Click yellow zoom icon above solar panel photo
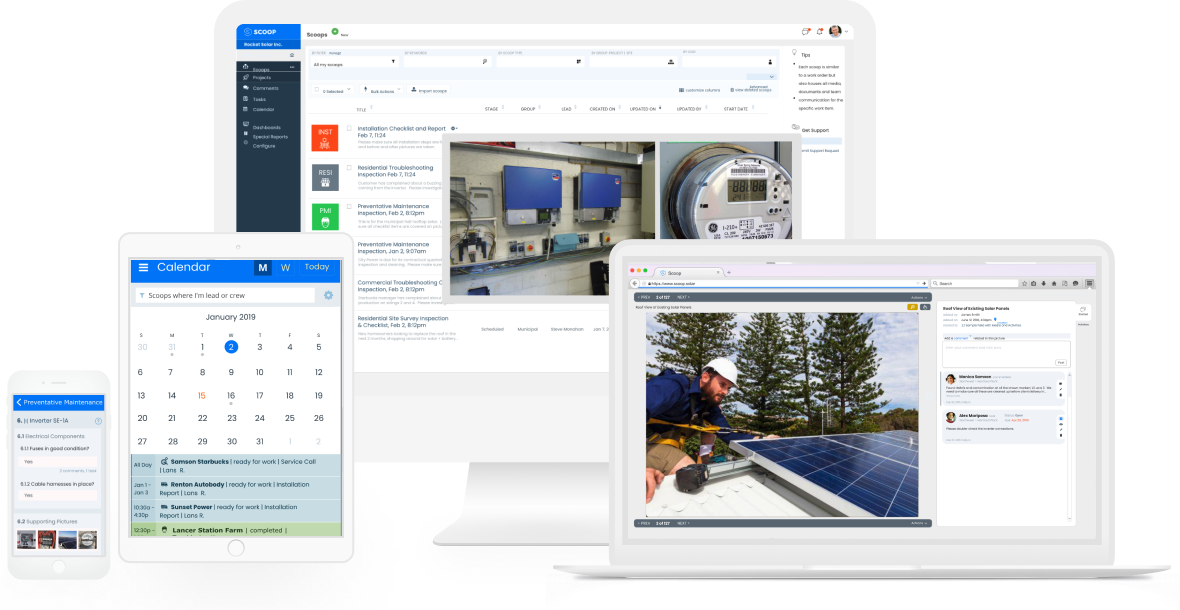The height and width of the screenshot is (610, 1180). (x=912, y=307)
